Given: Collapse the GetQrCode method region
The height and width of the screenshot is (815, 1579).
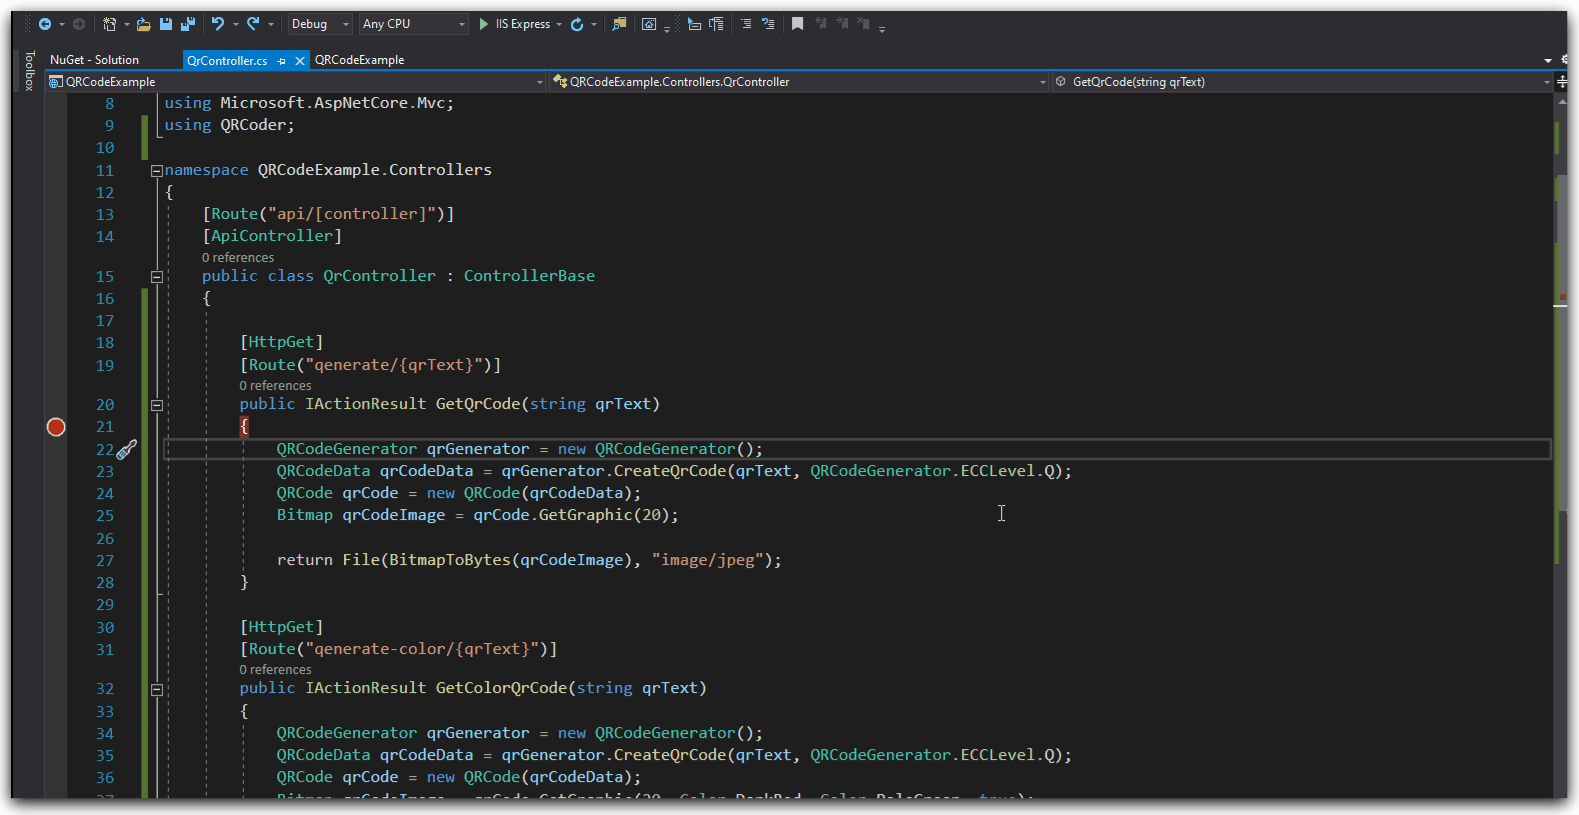Looking at the screenshot, I should click(x=157, y=405).
